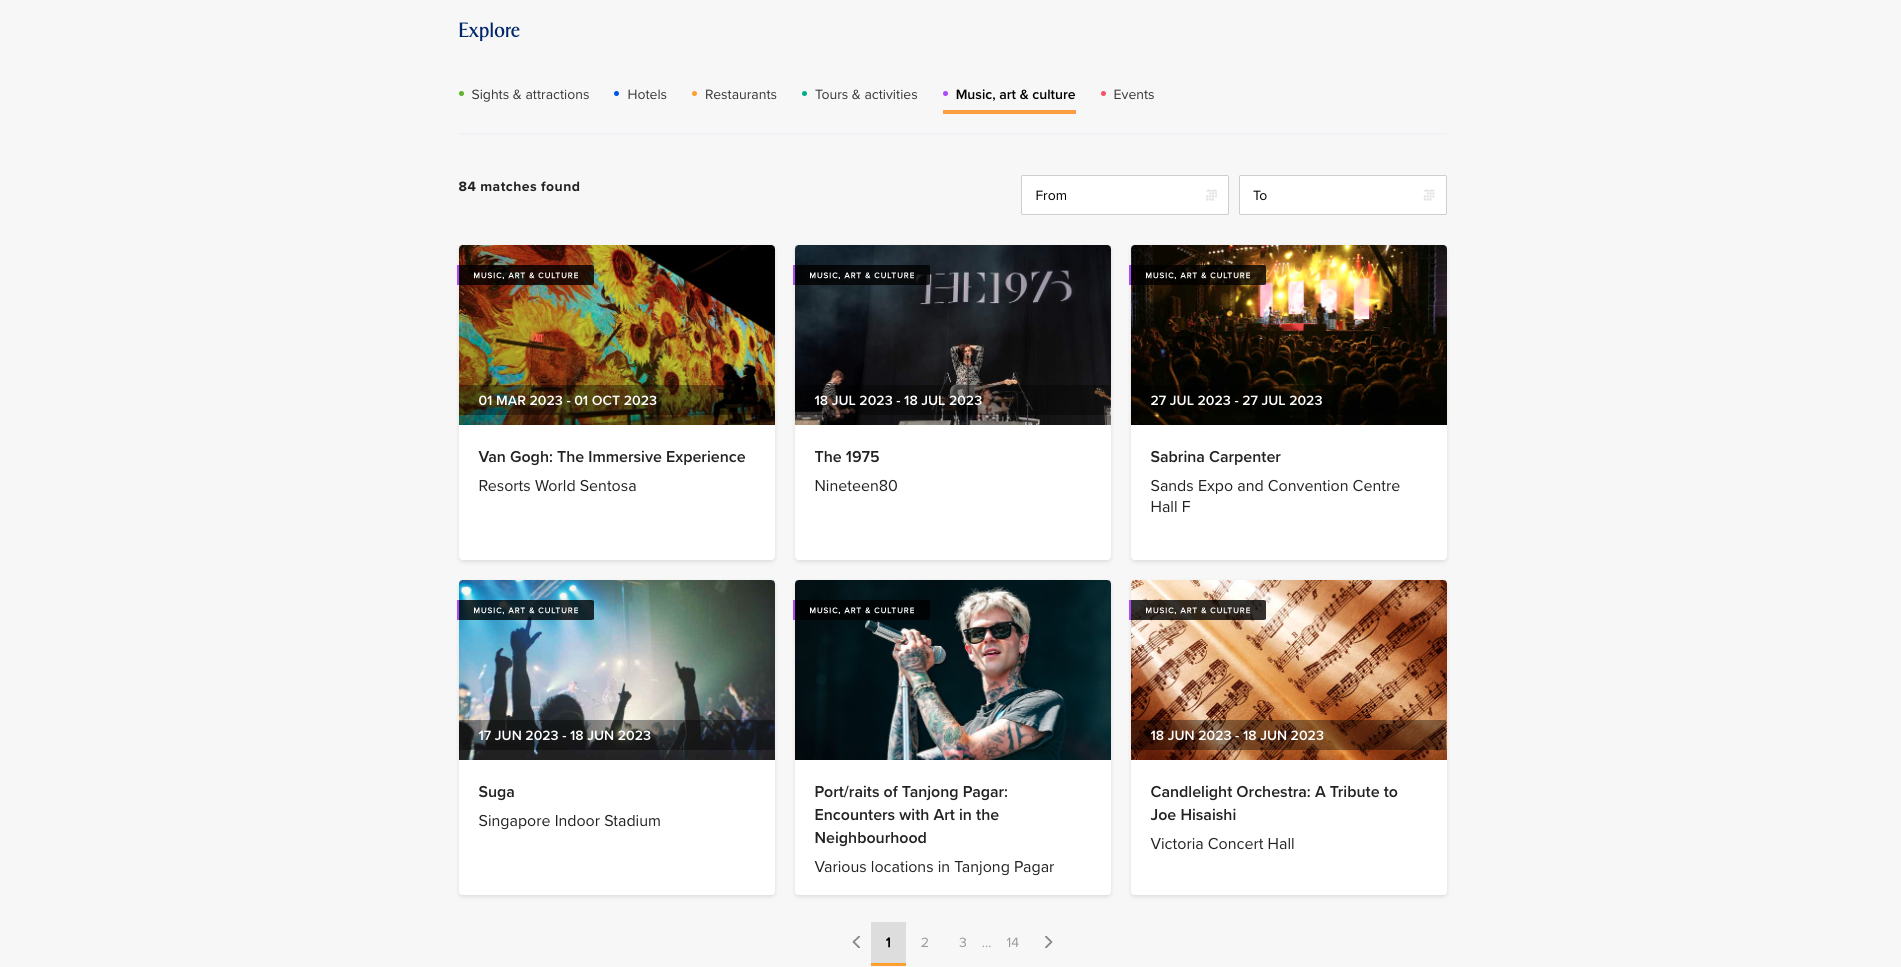
Task: Open the Sabrina Carpenter concert image
Action: (1288, 335)
